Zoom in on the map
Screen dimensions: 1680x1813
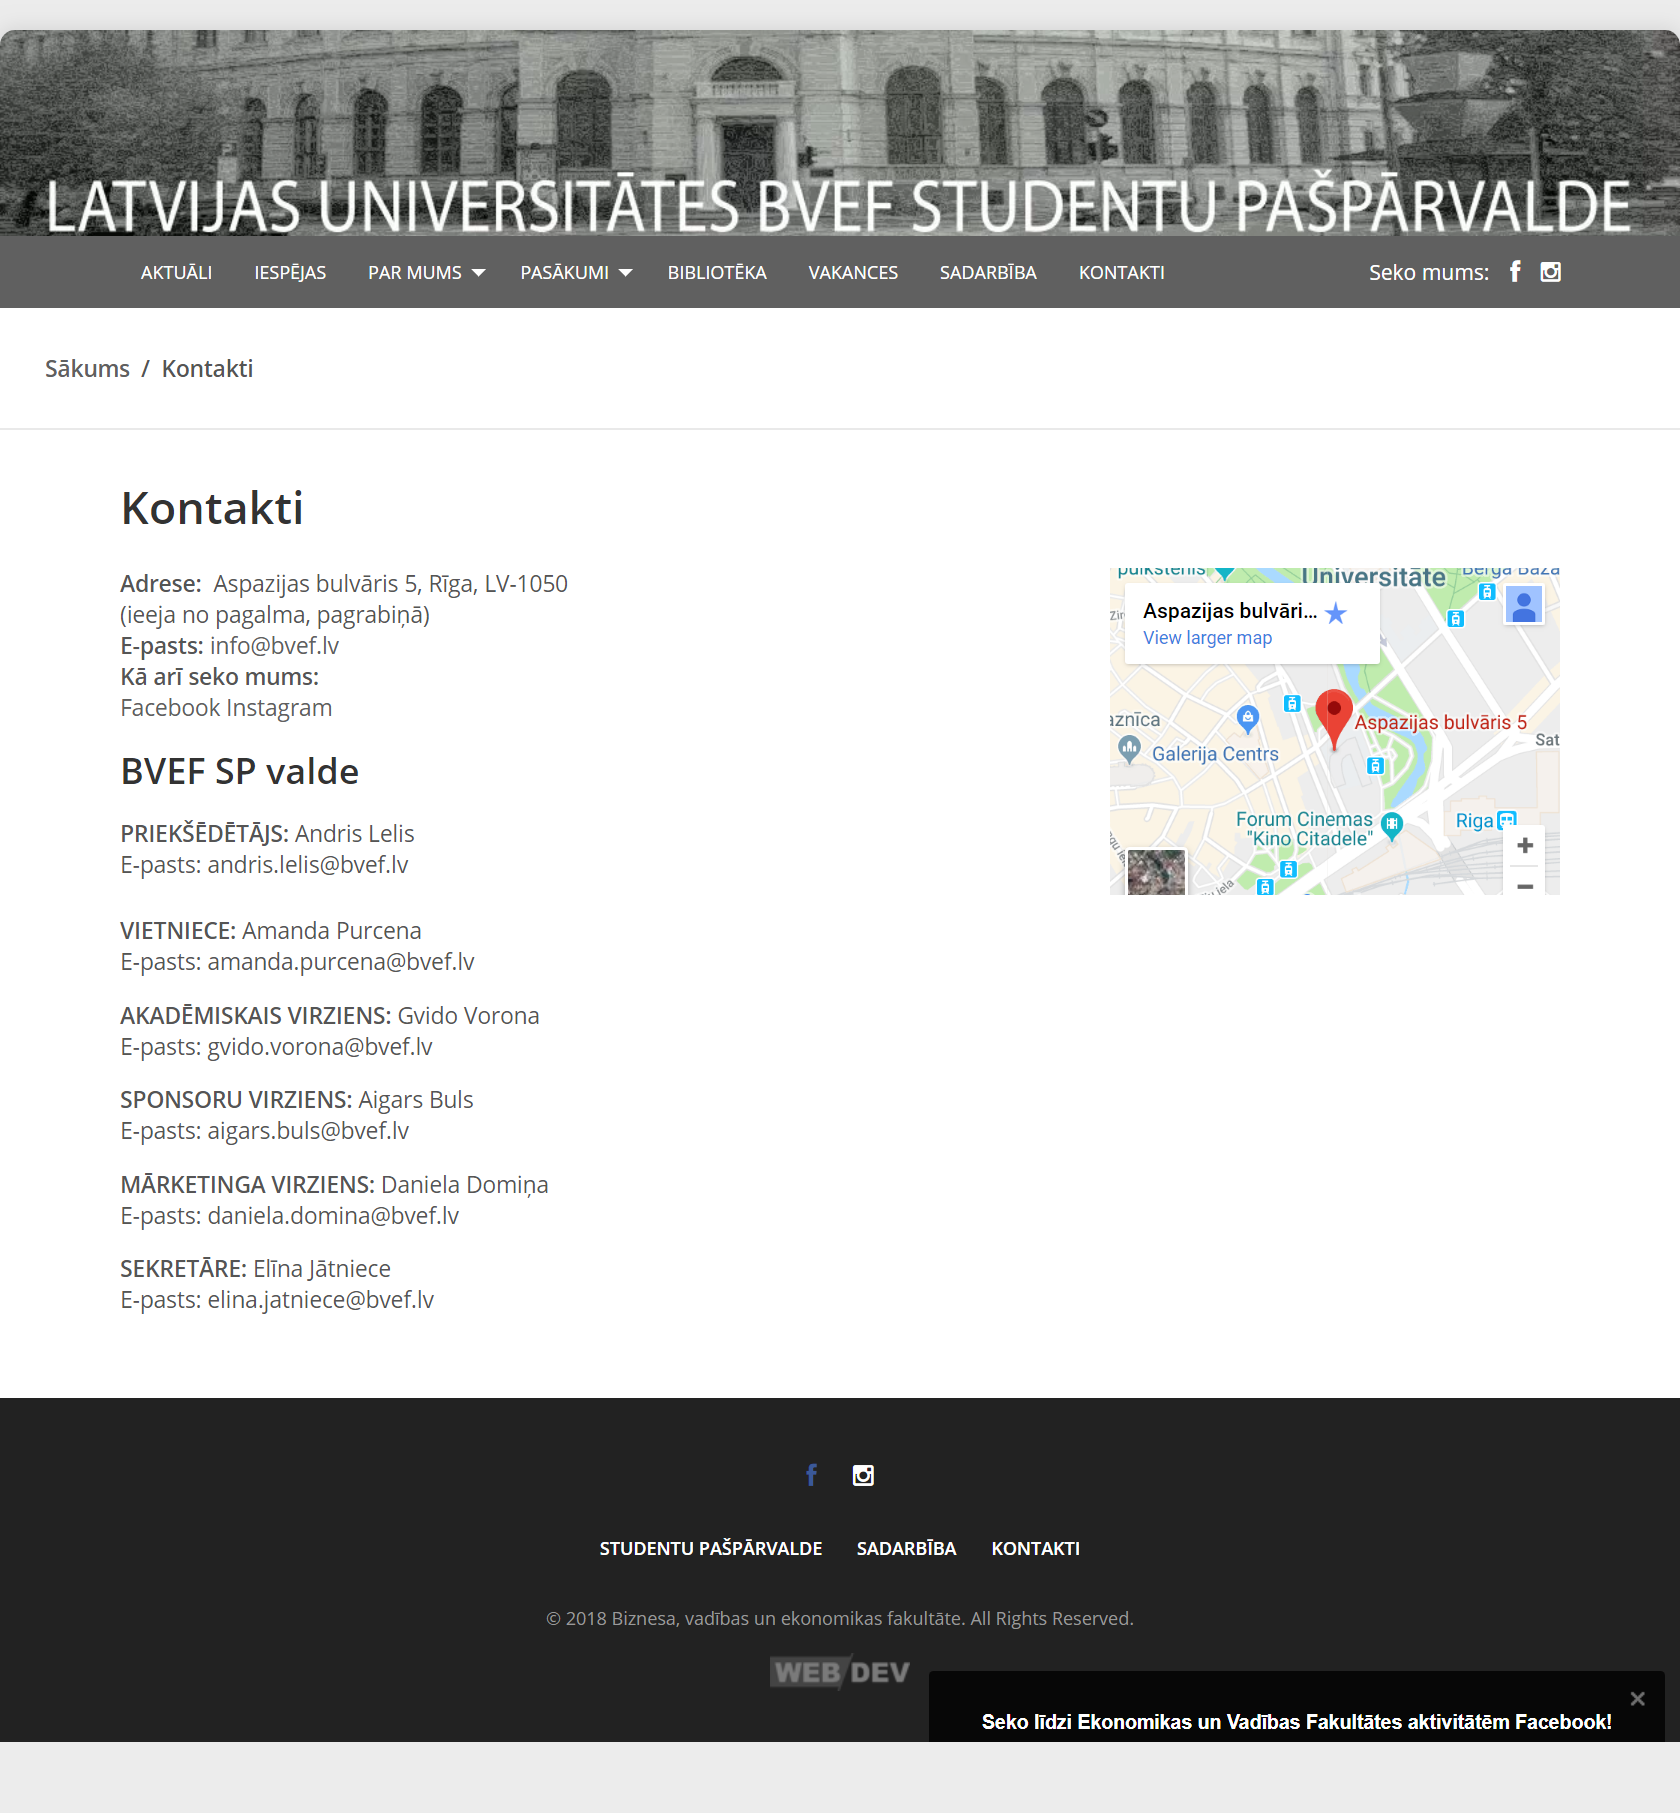[x=1525, y=846]
